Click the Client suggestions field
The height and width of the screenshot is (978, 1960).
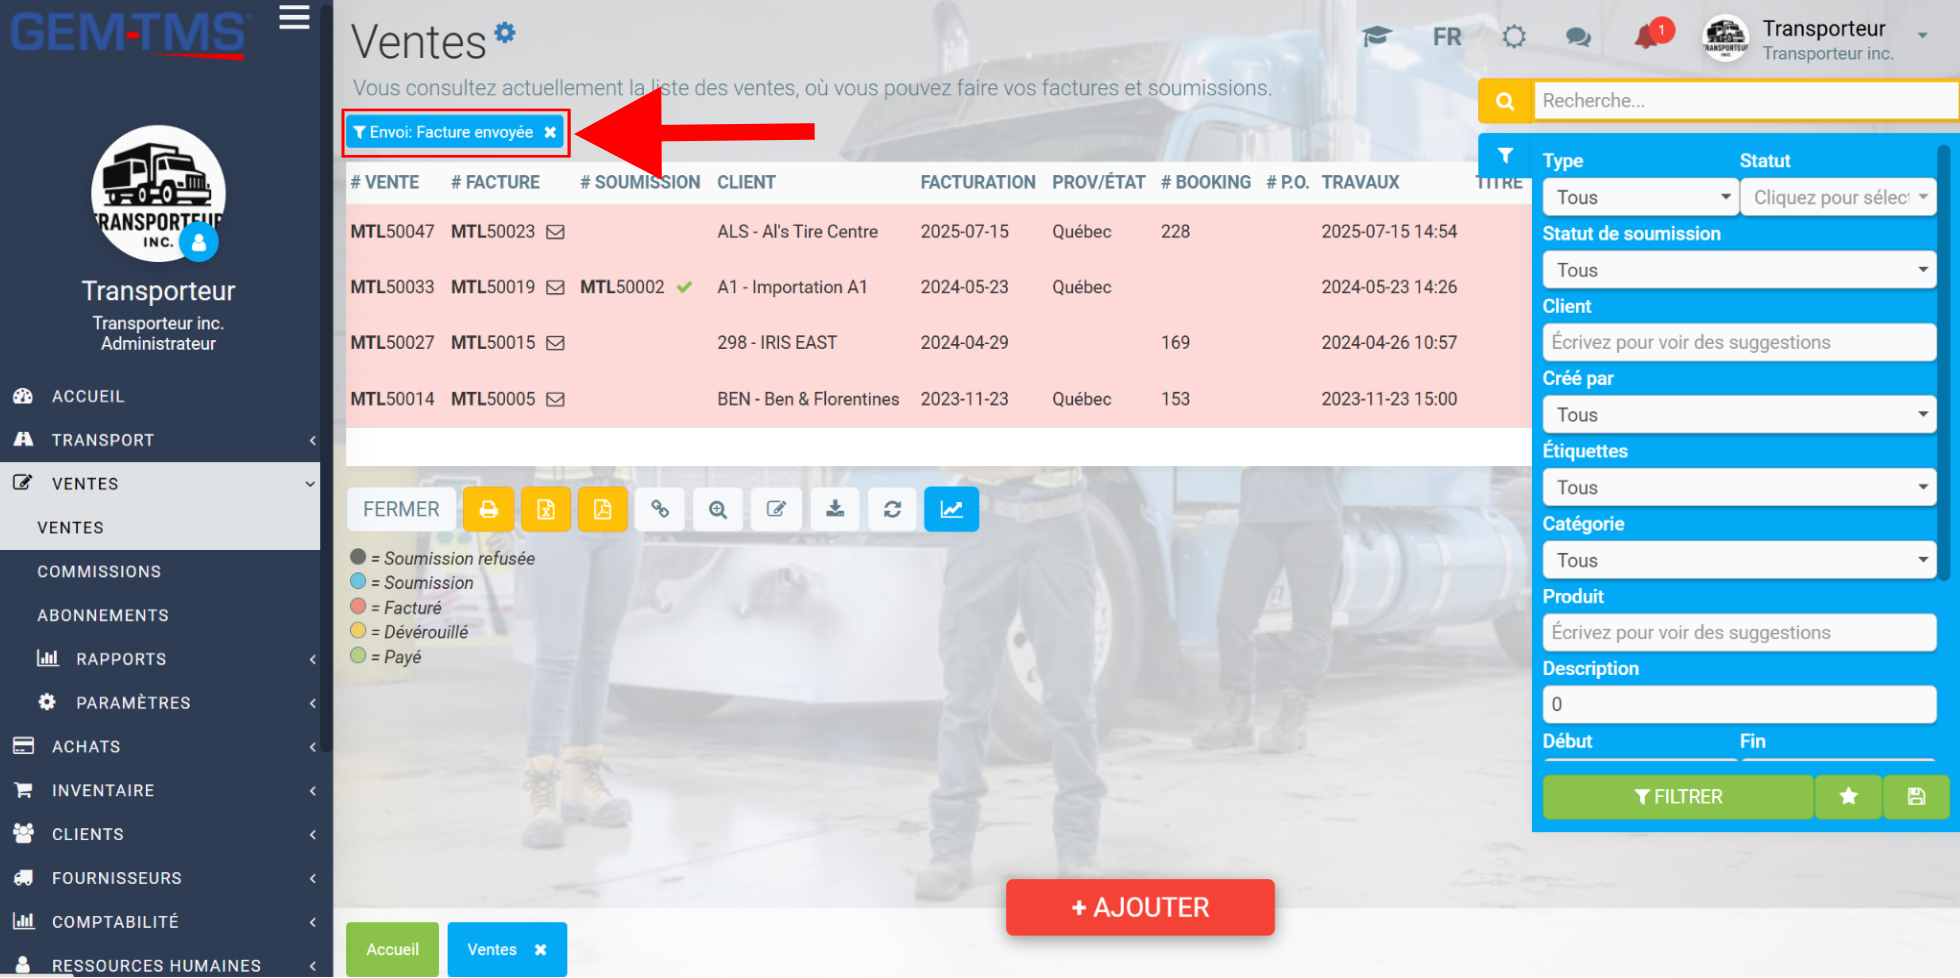coord(1739,342)
